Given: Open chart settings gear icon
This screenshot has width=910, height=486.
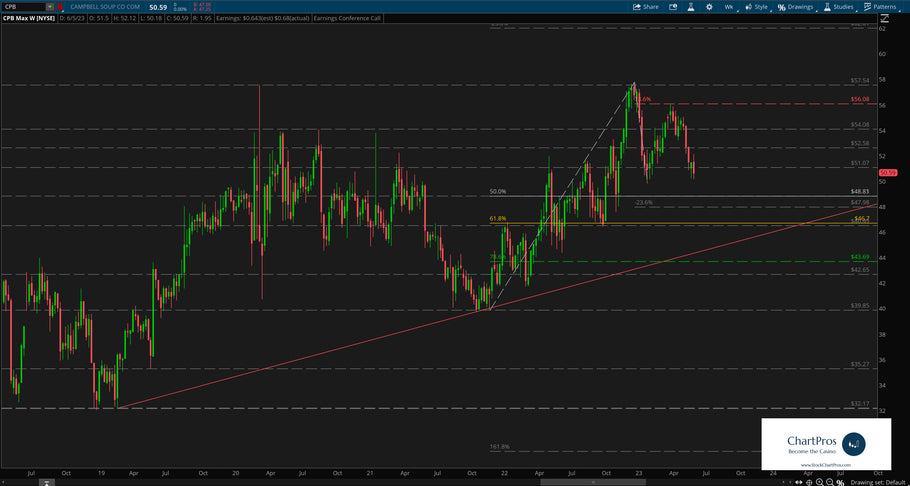Looking at the screenshot, I should tap(709, 7).
